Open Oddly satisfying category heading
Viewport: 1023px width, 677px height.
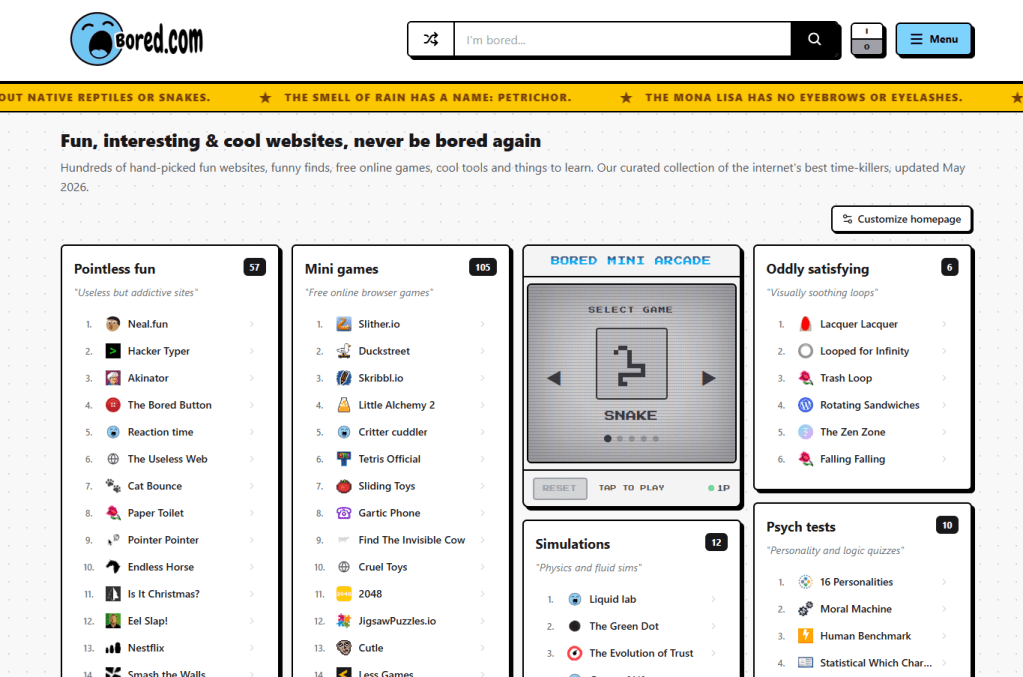coord(817,269)
